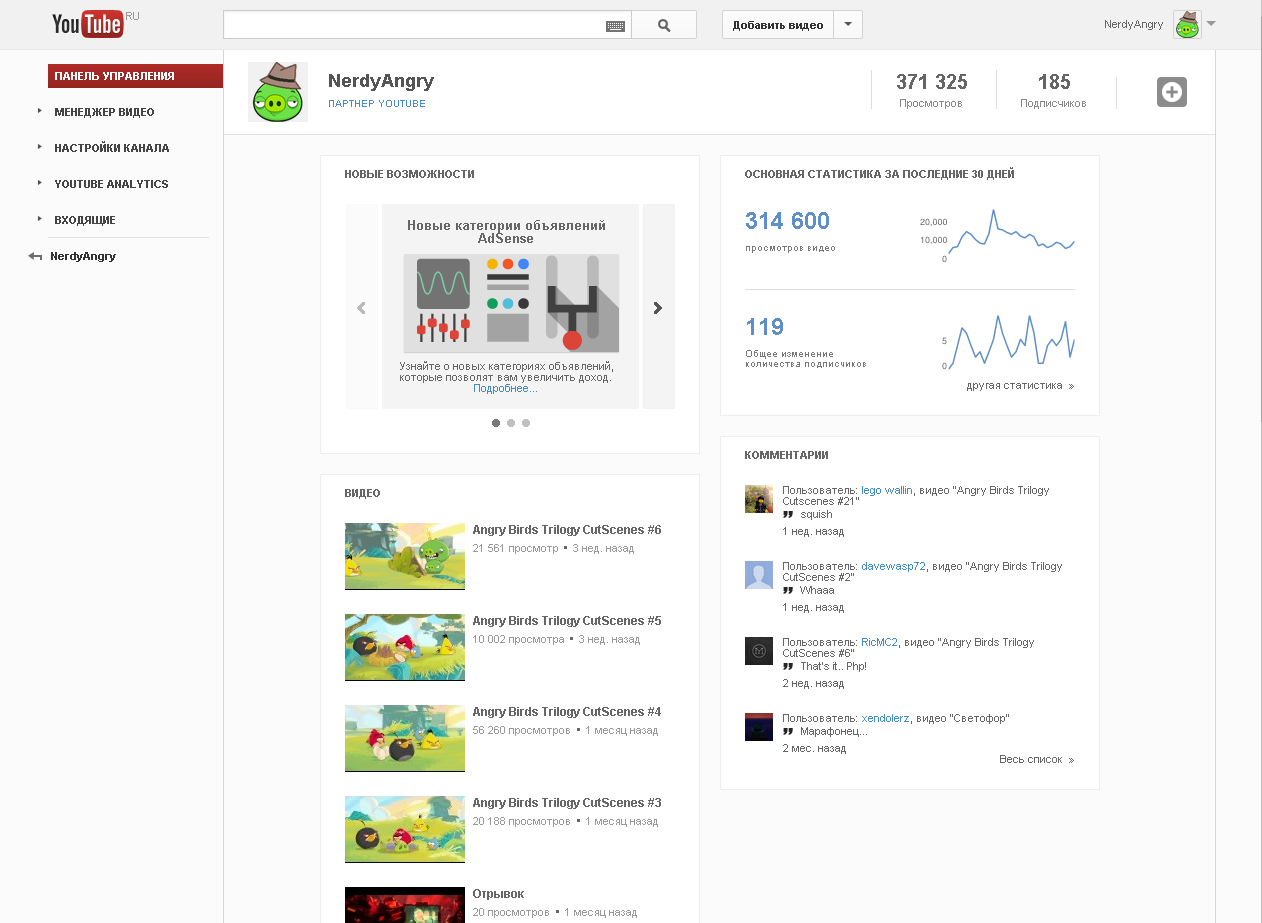1262x923 pixels.
Task: Select the first carousel dot
Action: point(496,423)
